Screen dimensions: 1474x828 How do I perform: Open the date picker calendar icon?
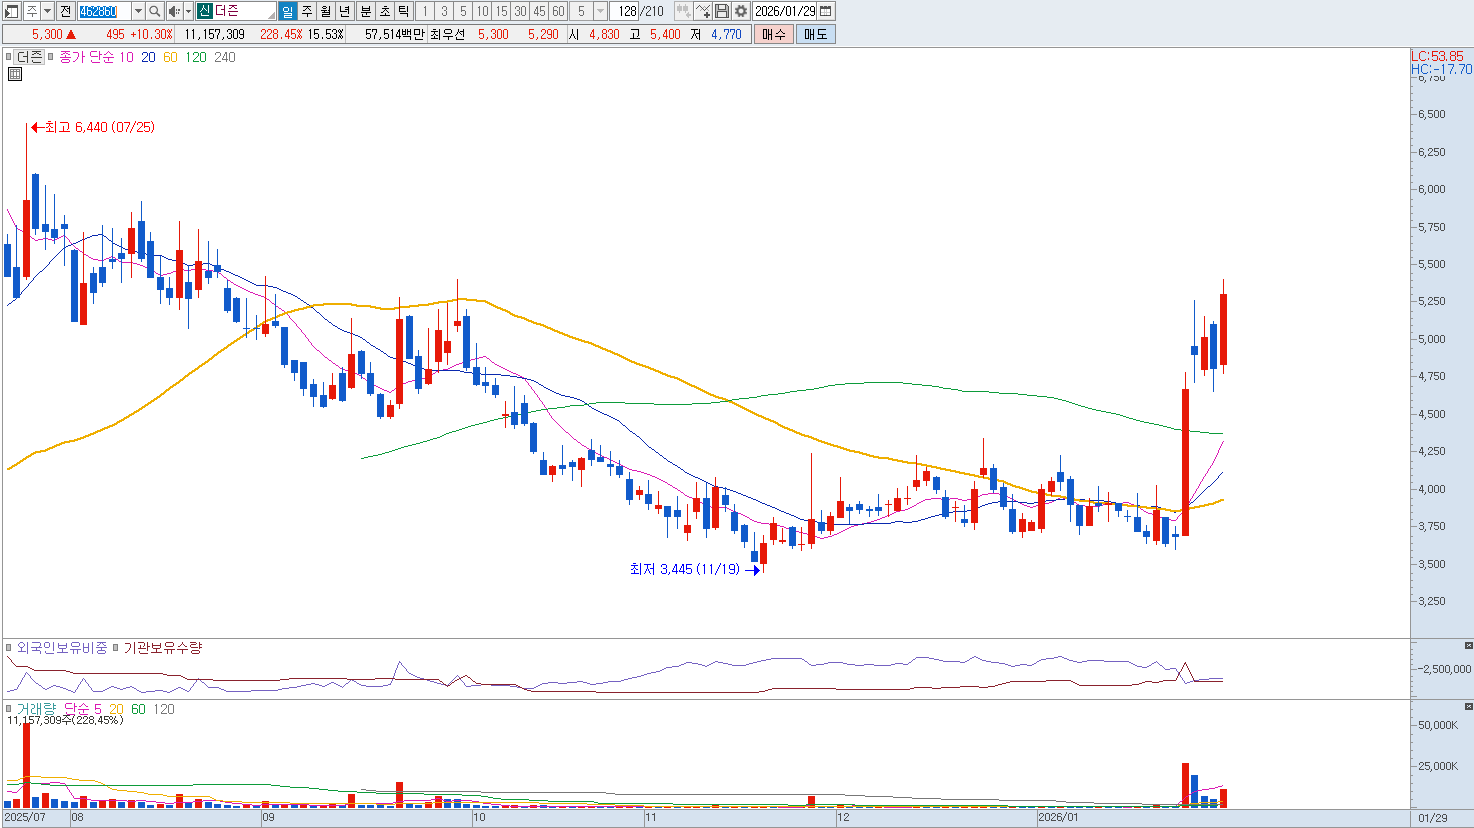coord(826,11)
